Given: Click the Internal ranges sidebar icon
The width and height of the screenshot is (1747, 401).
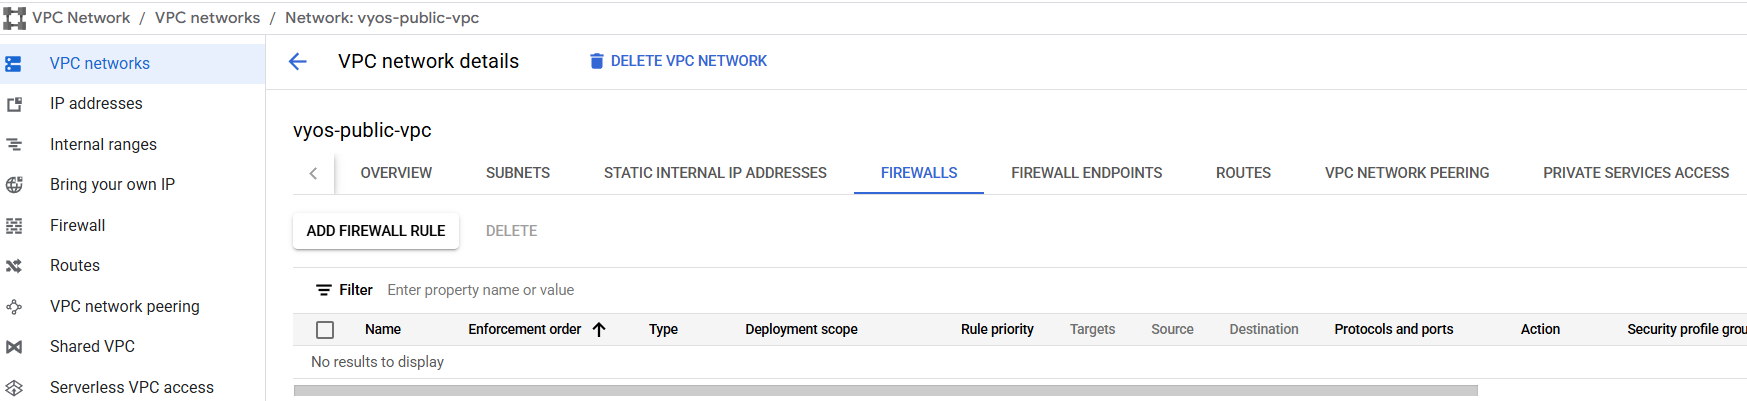Looking at the screenshot, I should 14,145.
